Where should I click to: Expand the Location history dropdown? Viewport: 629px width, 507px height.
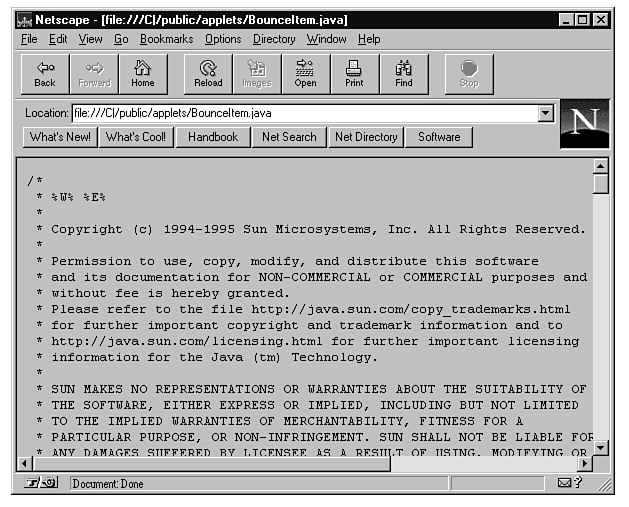545,113
